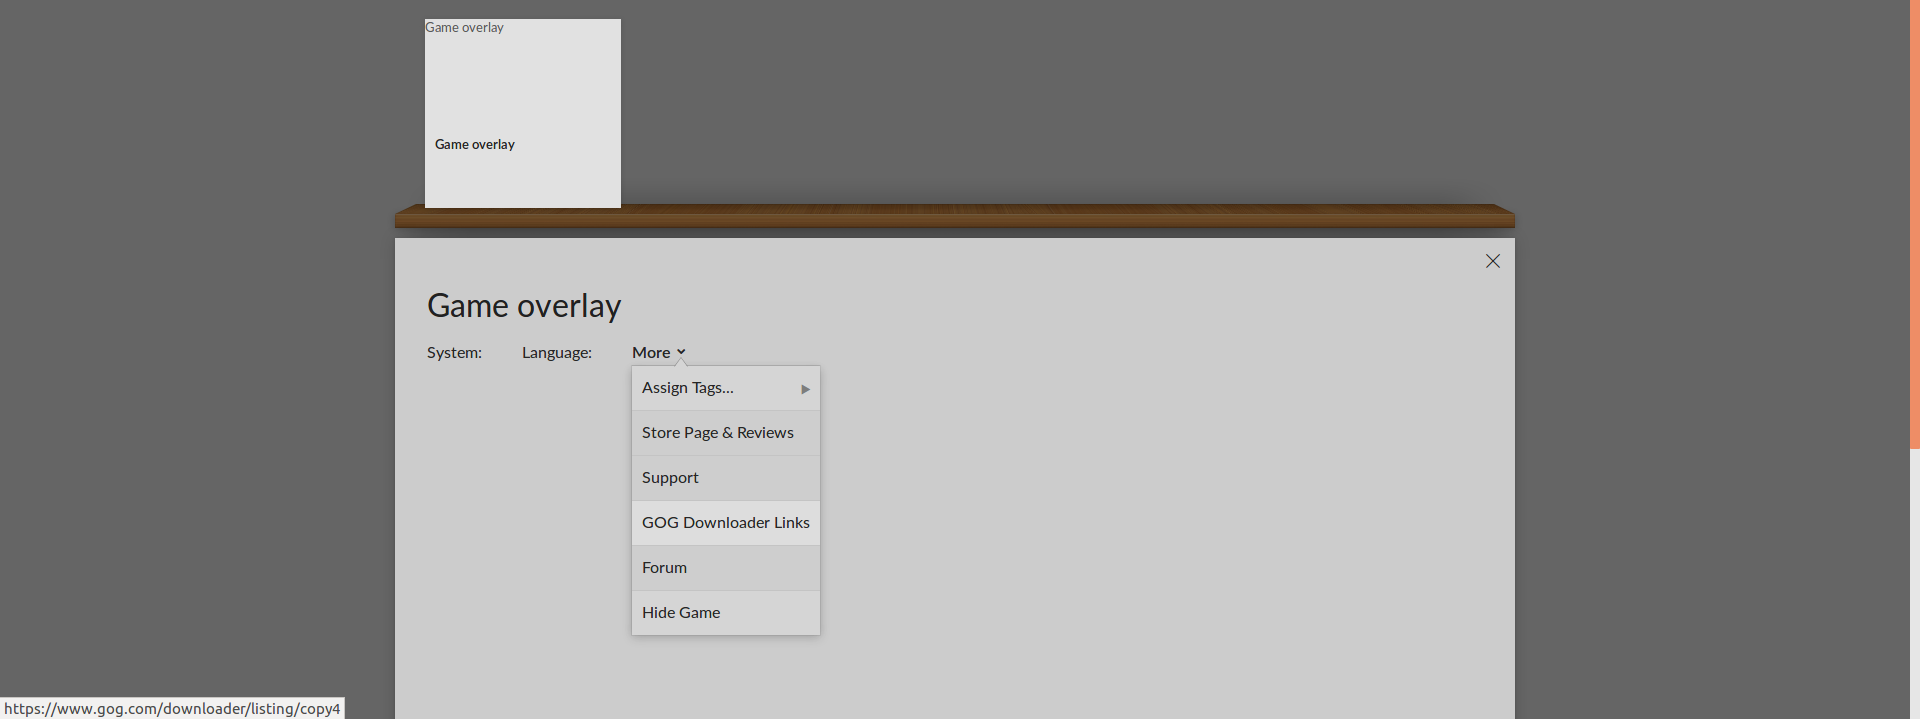The width and height of the screenshot is (1920, 719).
Task: Choose GOG Downloader Links entry
Action: 726,523
